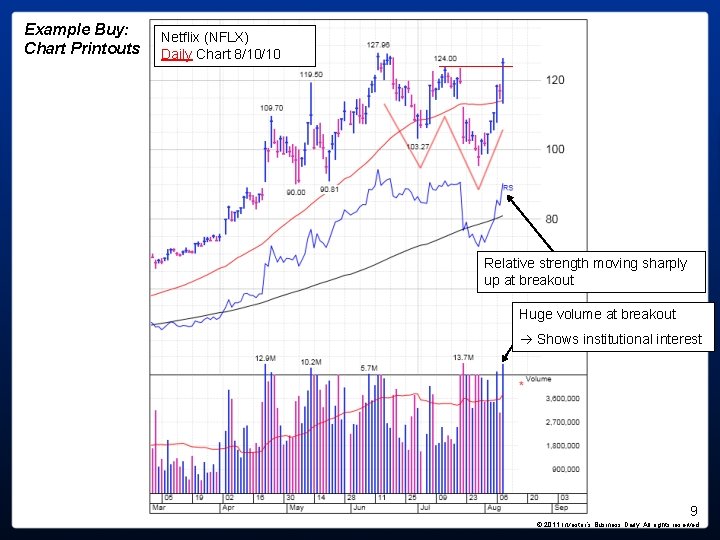Click the 127.96 price high label

point(378,45)
